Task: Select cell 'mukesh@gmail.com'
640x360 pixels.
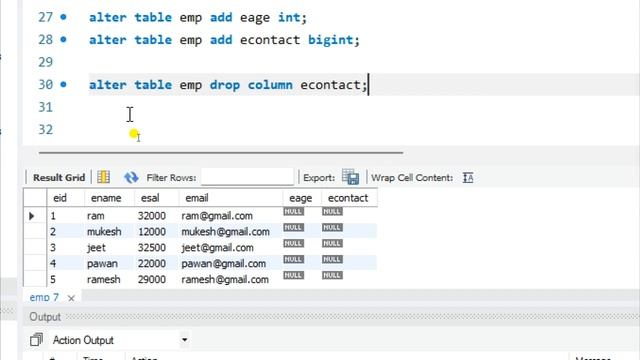Action: point(225,231)
